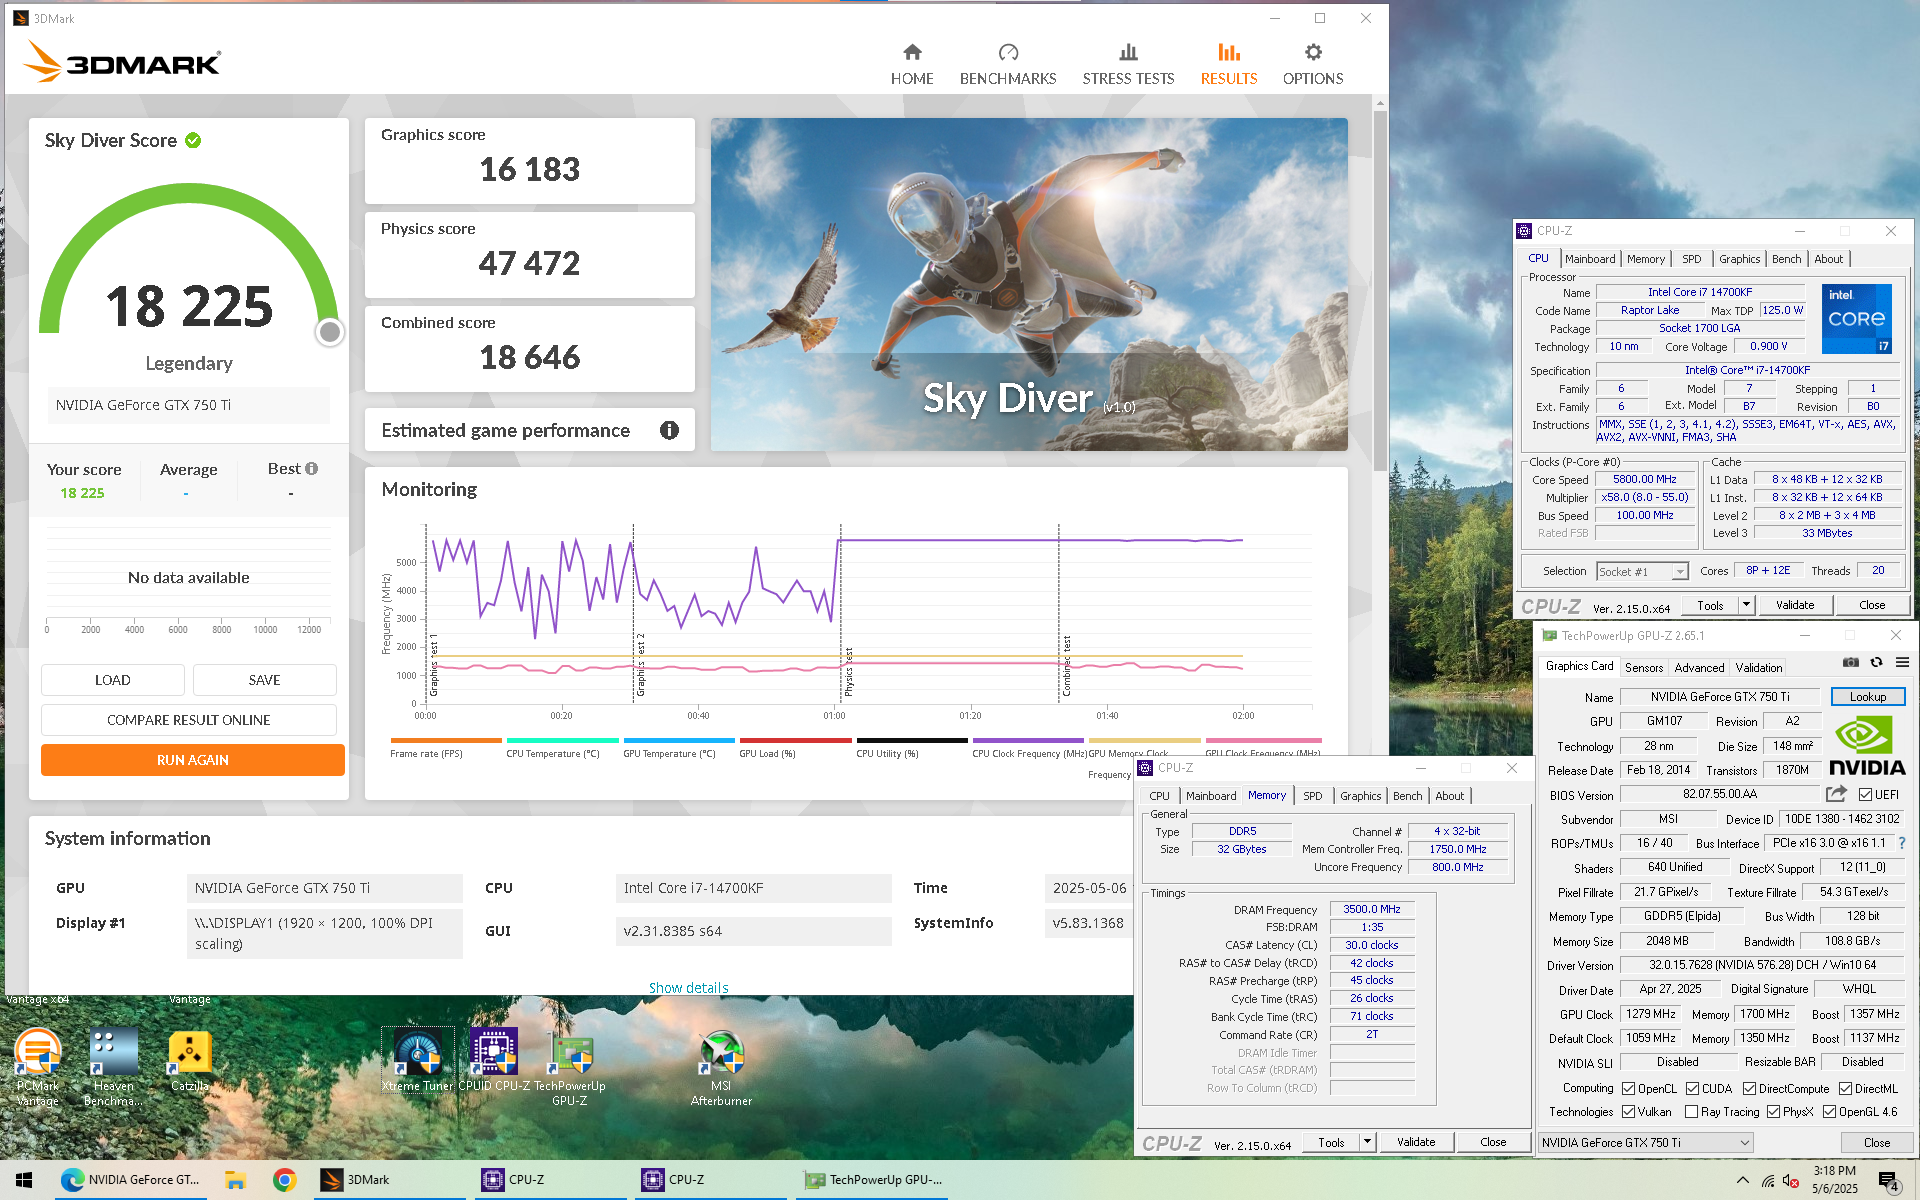The image size is (1920, 1200).
Task: Open BENCHMARKS in 3DMark navigation
Action: point(1008,65)
